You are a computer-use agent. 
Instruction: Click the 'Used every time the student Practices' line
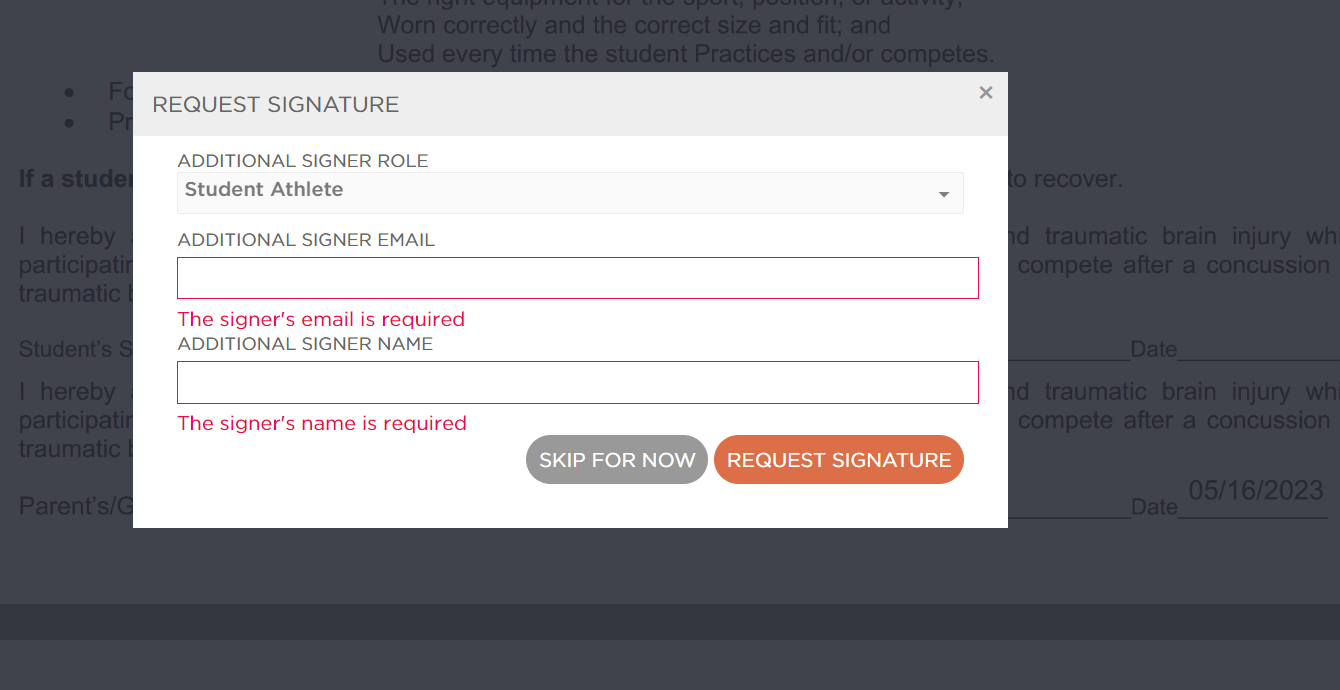coord(686,54)
